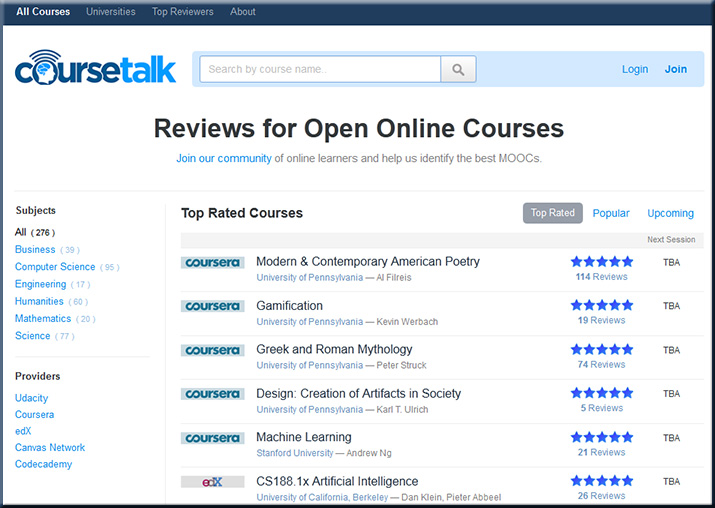This screenshot has width=715, height=508.
Task: Click star rating for Modern & Contemporary American Poetry
Action: tap(602, 261)
